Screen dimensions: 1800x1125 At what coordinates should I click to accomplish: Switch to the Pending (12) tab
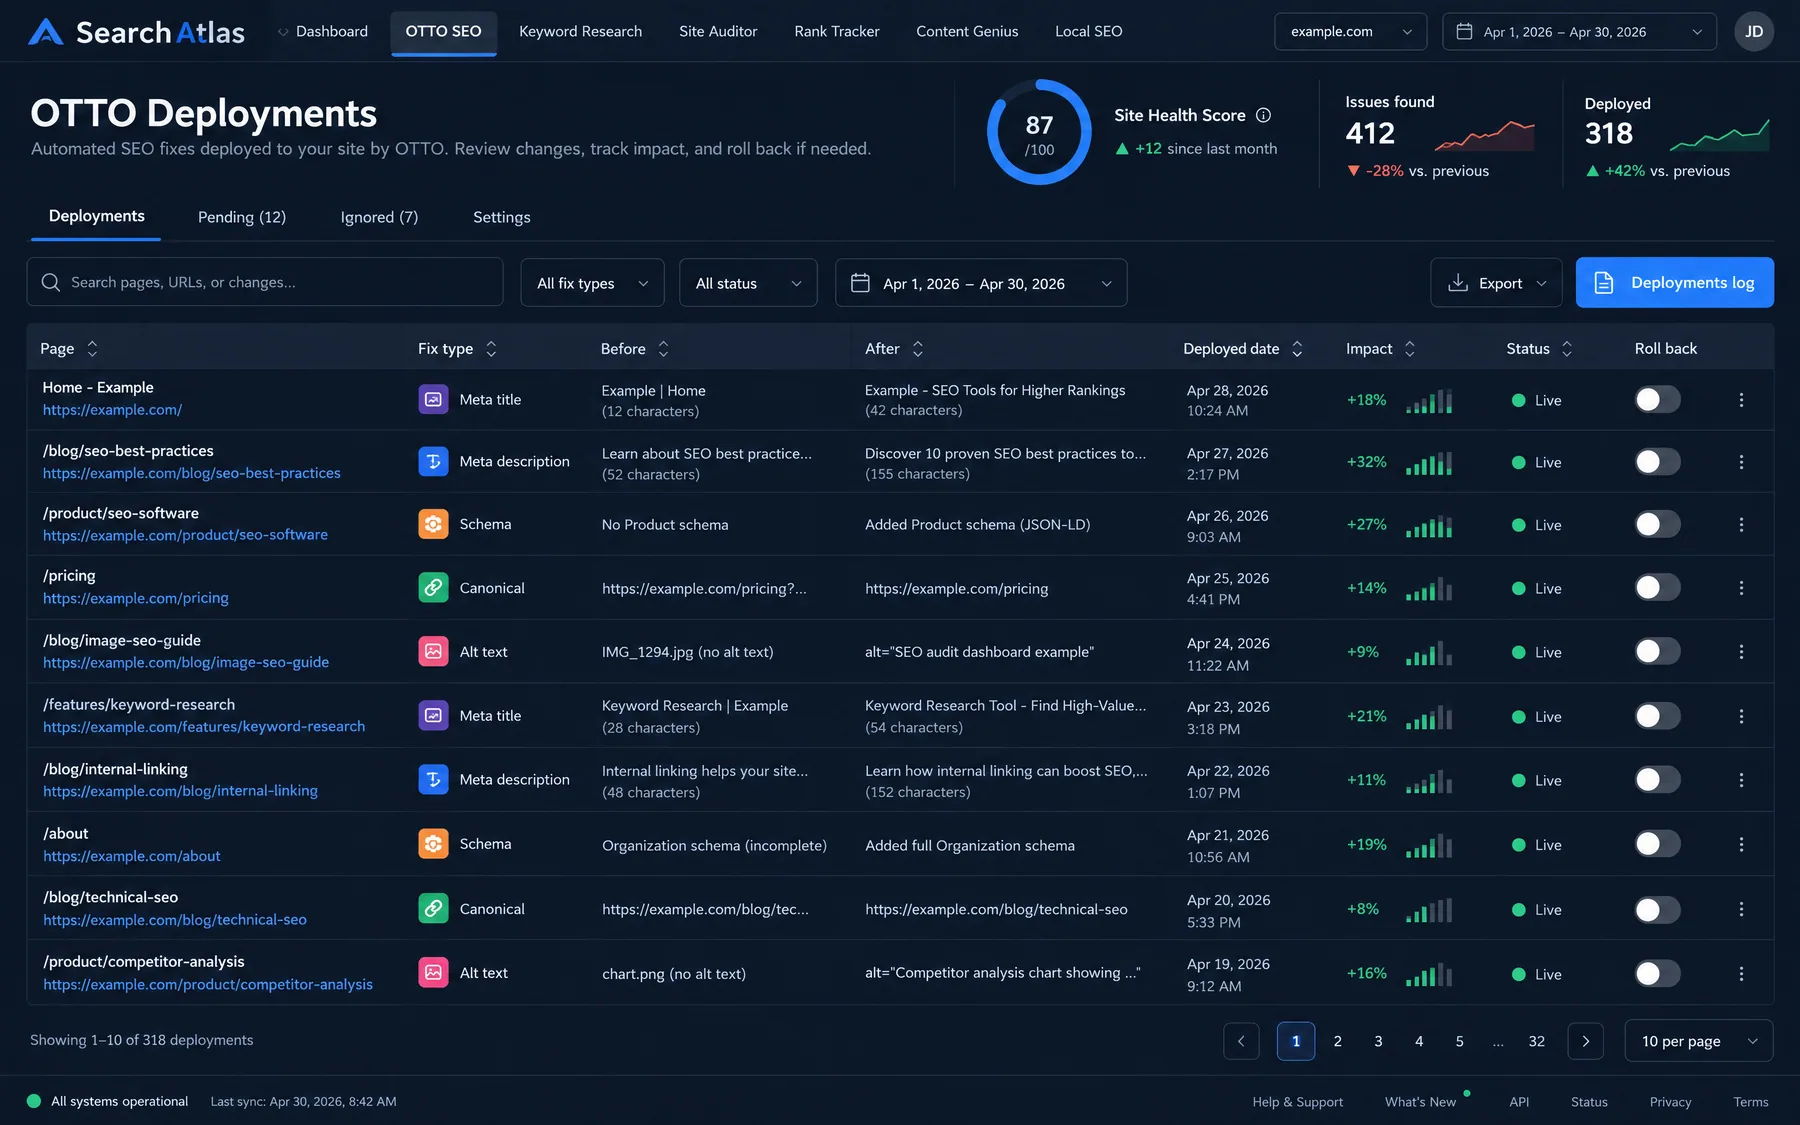[242, 217]
